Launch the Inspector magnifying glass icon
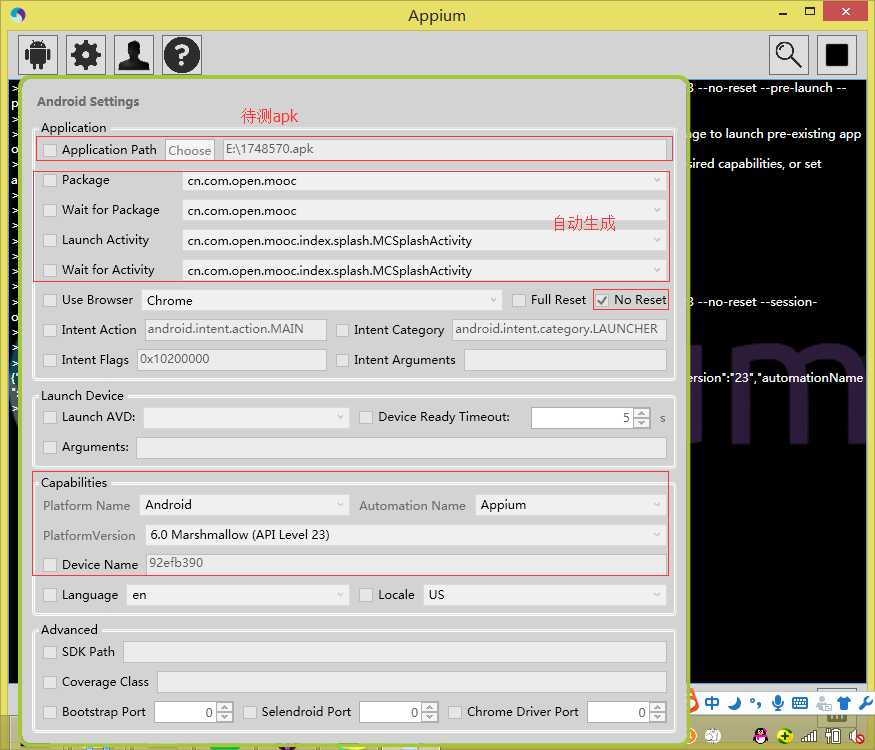This screenshot has height=750, width=875. [789, 55]
